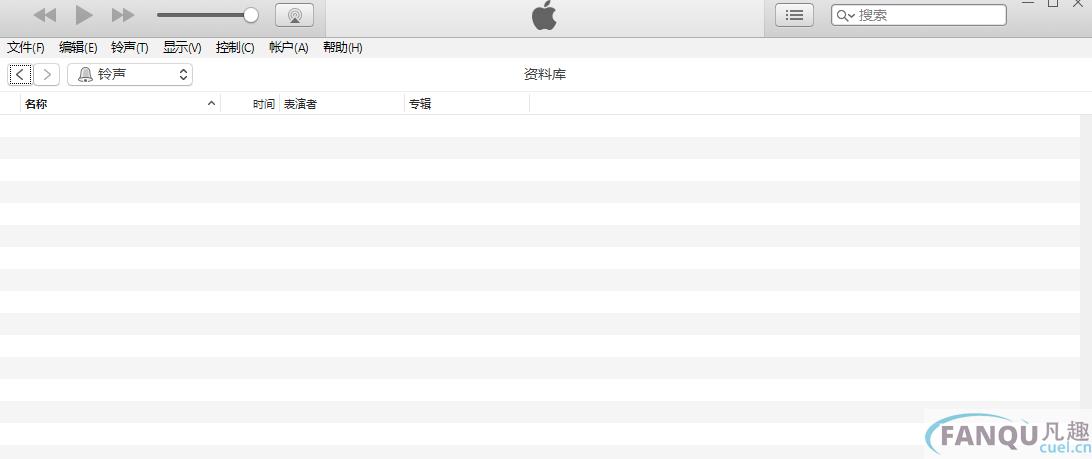
Task: Sort by the 表演者 column header
Action: [x=342, y=104]
